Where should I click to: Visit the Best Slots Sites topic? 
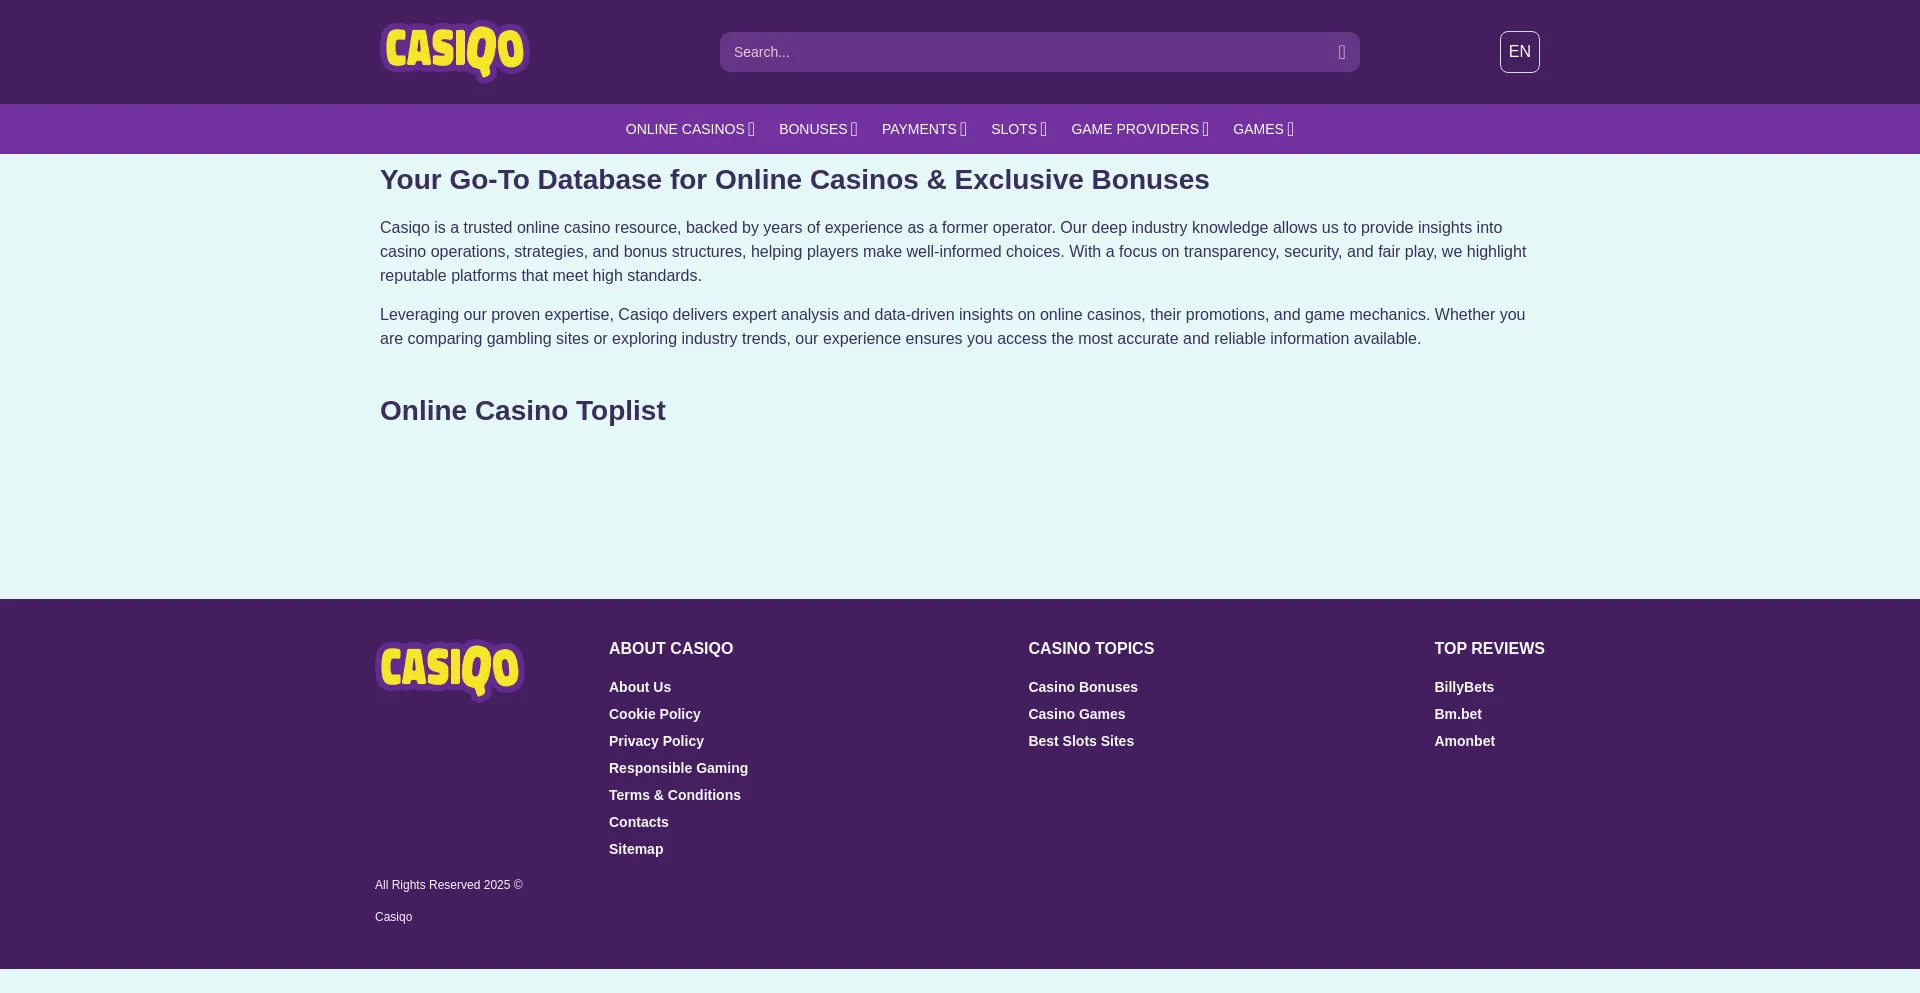1081,741
